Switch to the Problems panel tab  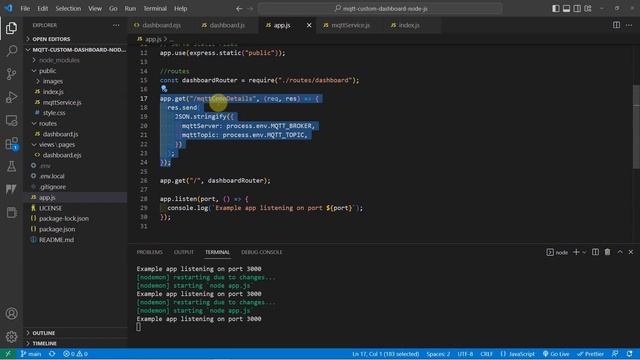[149, 252]
